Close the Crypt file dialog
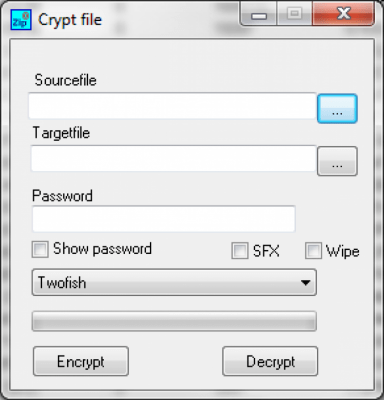The width and height of the screenshot is (384, 400). click(x=343, y=14)
